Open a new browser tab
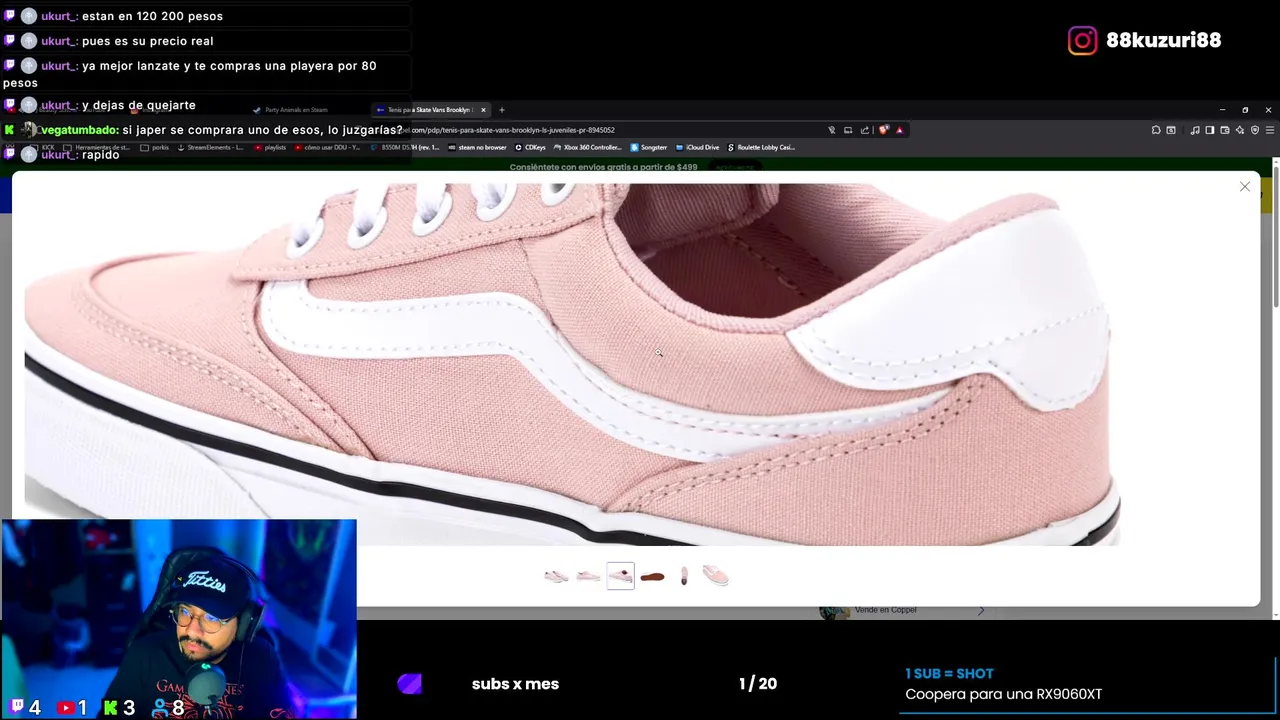Screen dimensions: 1280x720 click(x=502, y=110)
